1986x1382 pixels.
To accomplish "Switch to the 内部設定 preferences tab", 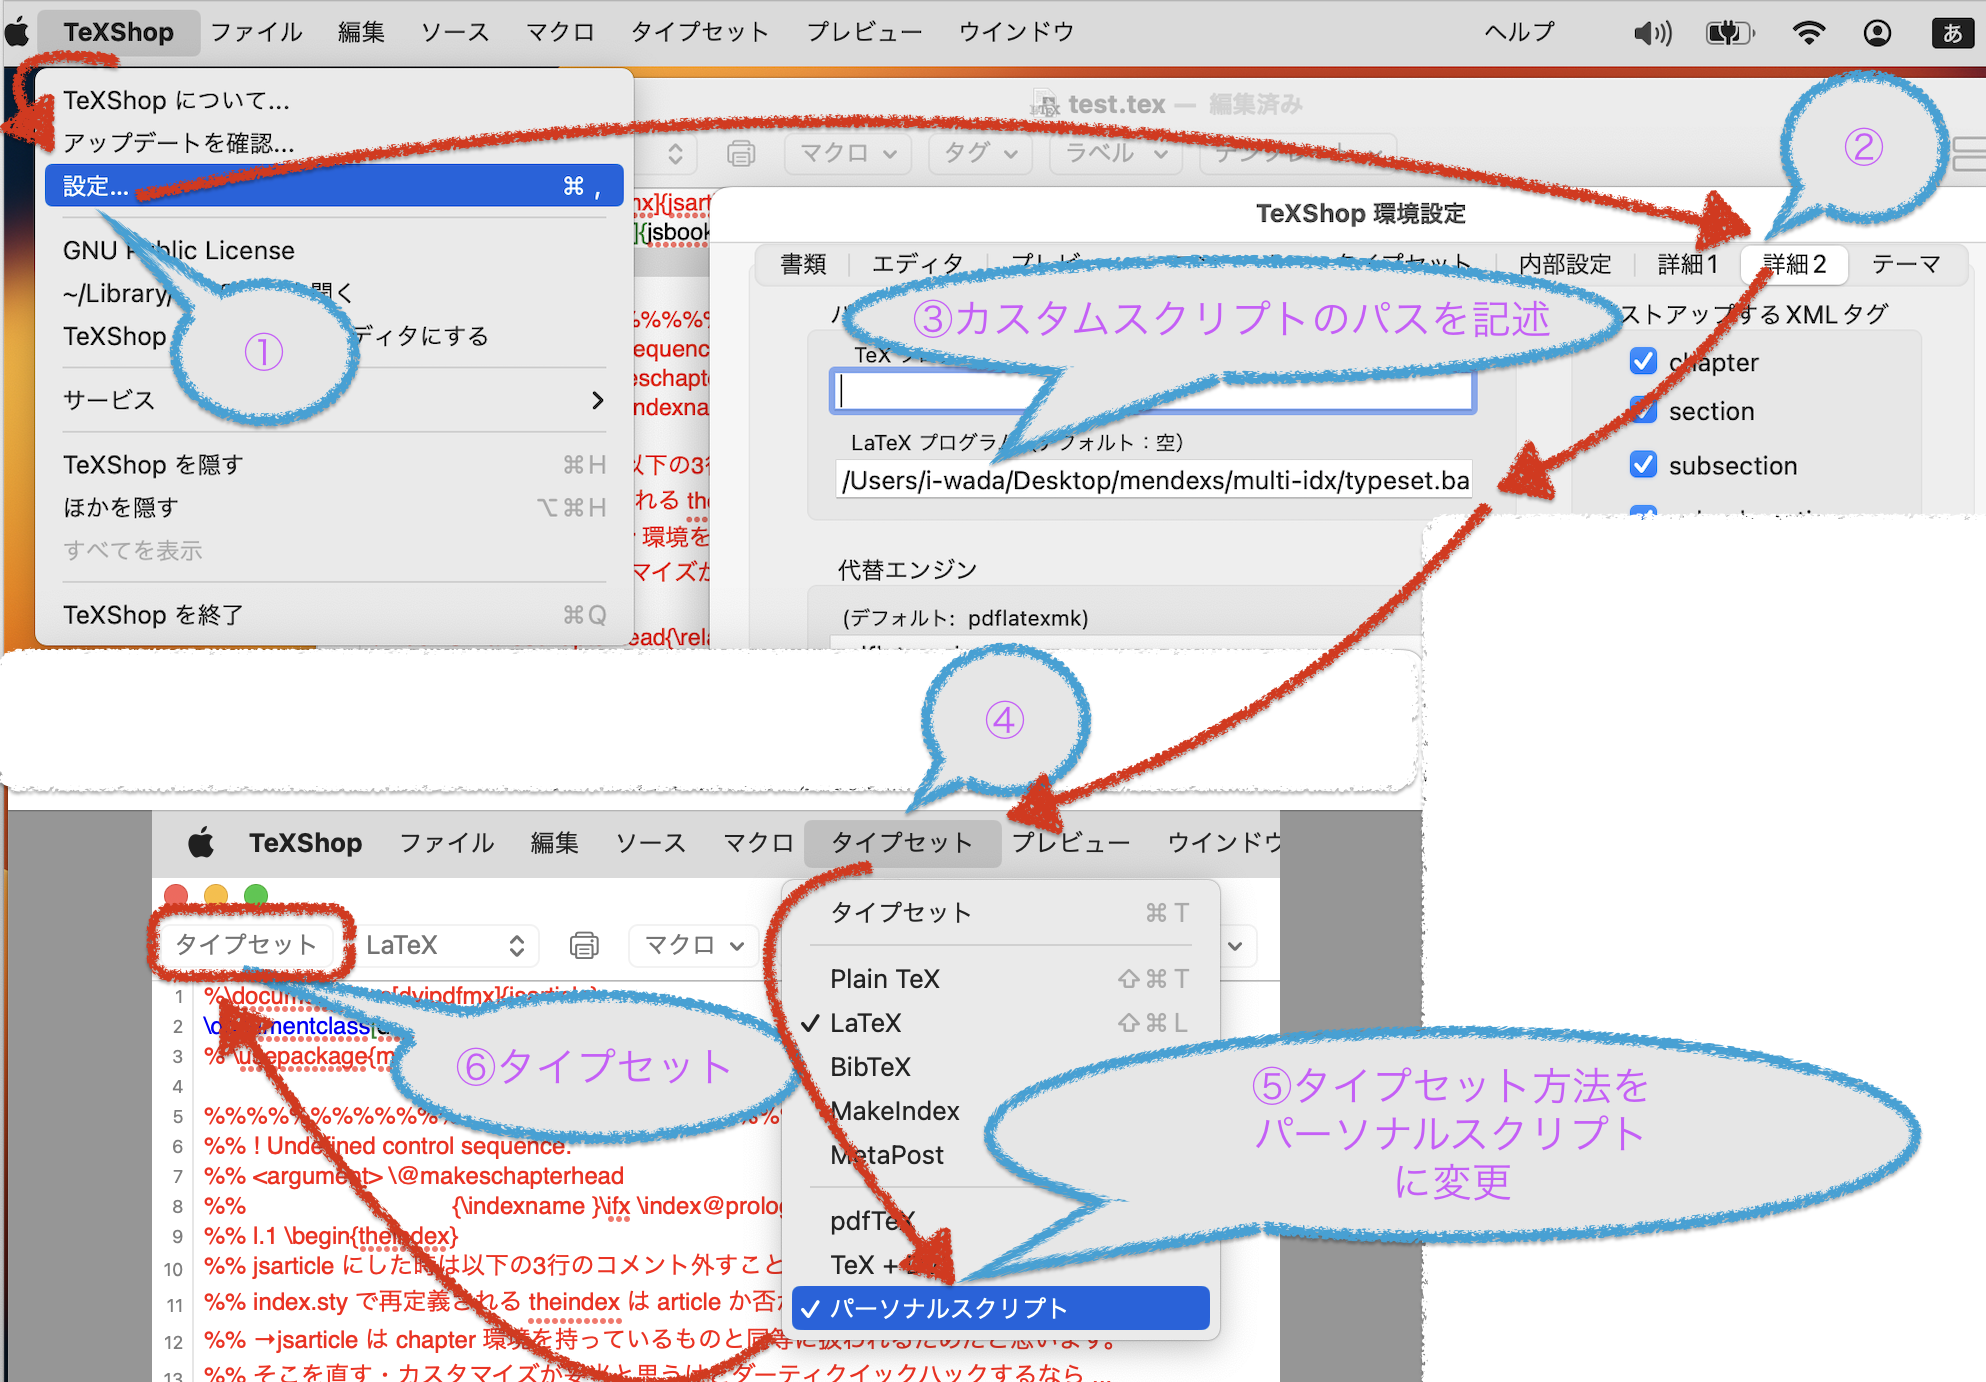I will pos(1565,264).
